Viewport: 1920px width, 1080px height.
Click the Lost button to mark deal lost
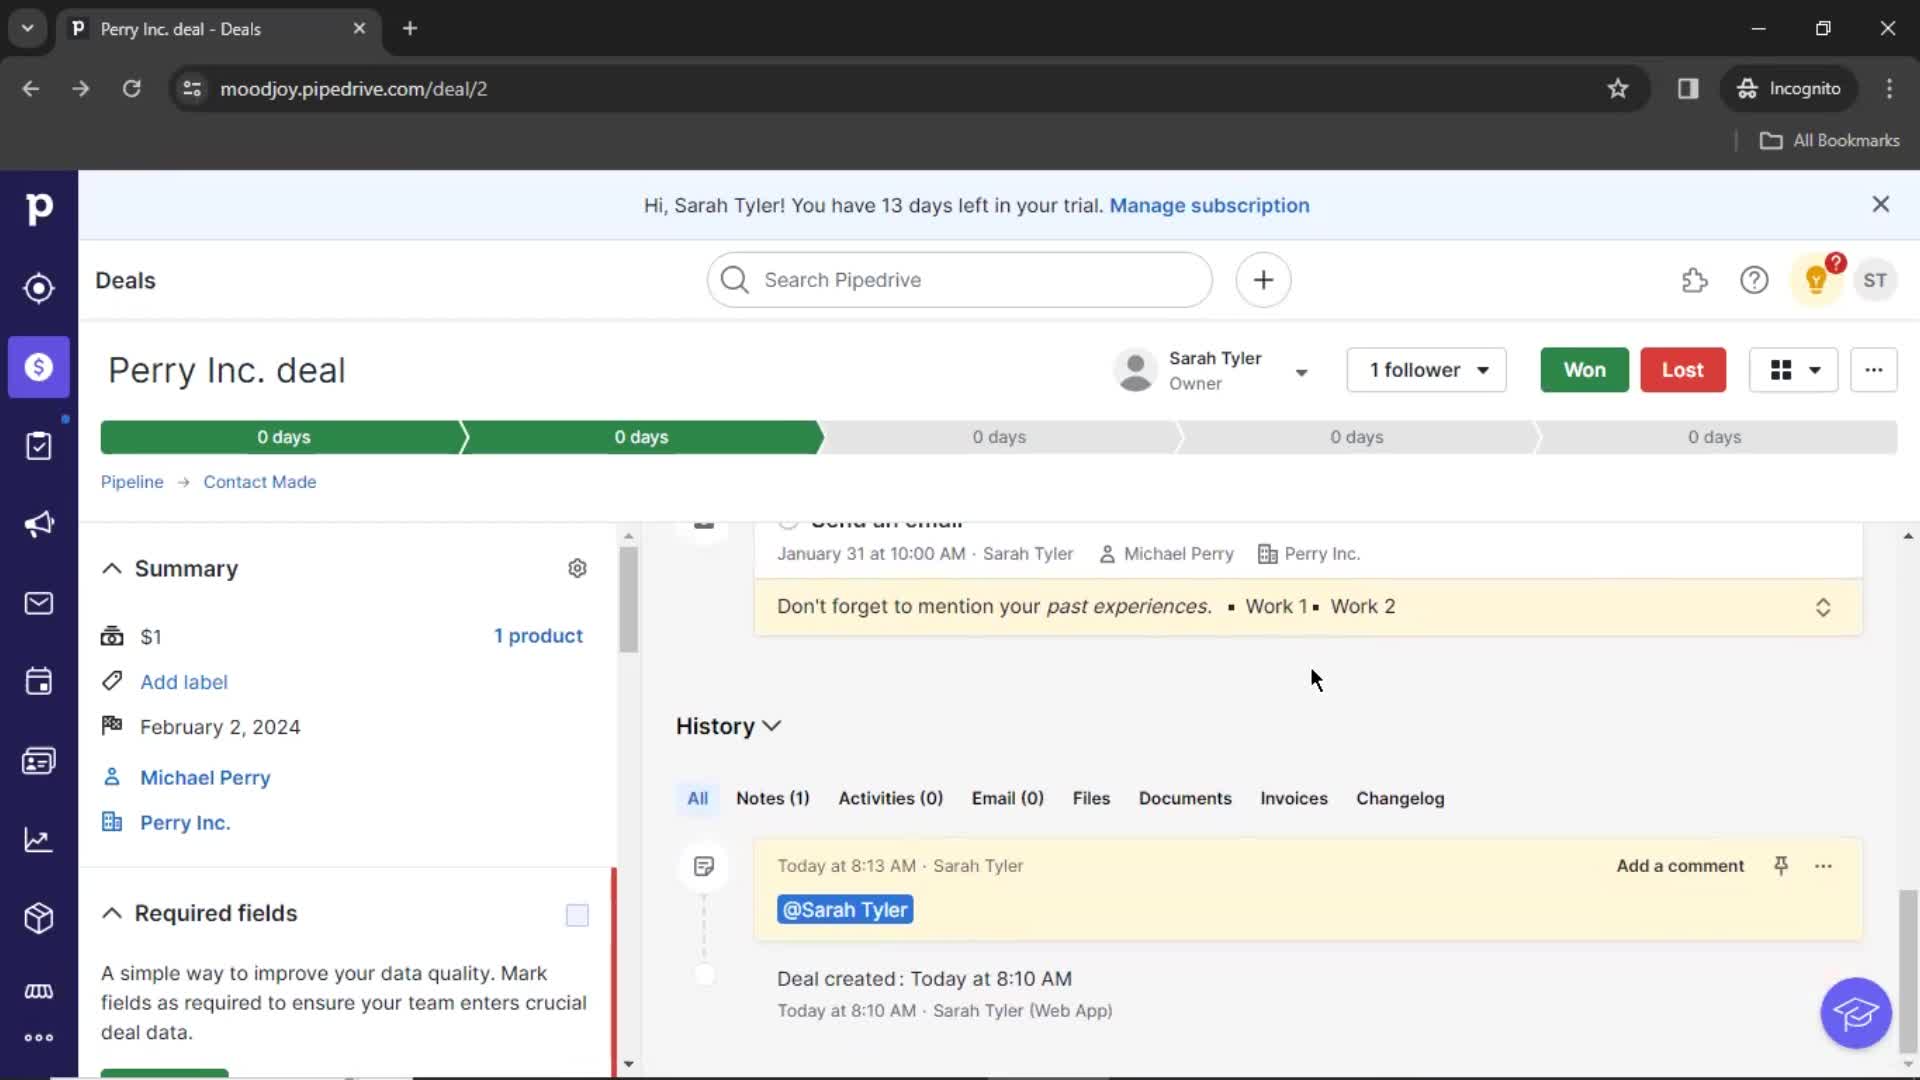pyautogui.click(x=1683, y=369)
